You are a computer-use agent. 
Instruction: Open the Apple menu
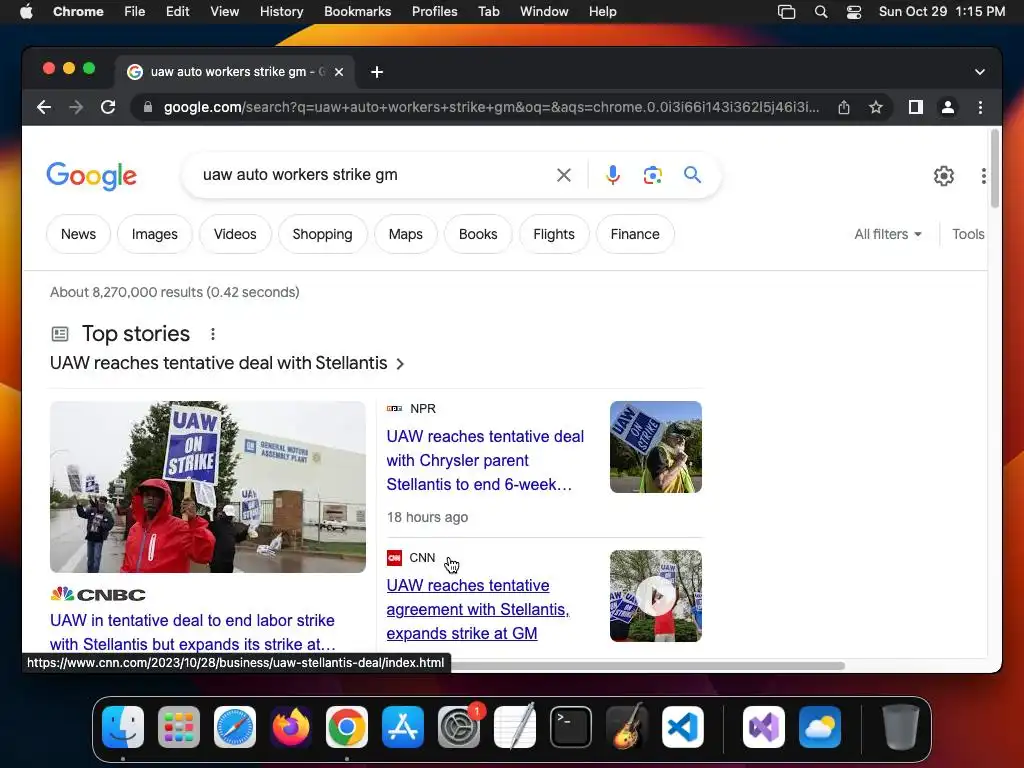pos(26,12)
